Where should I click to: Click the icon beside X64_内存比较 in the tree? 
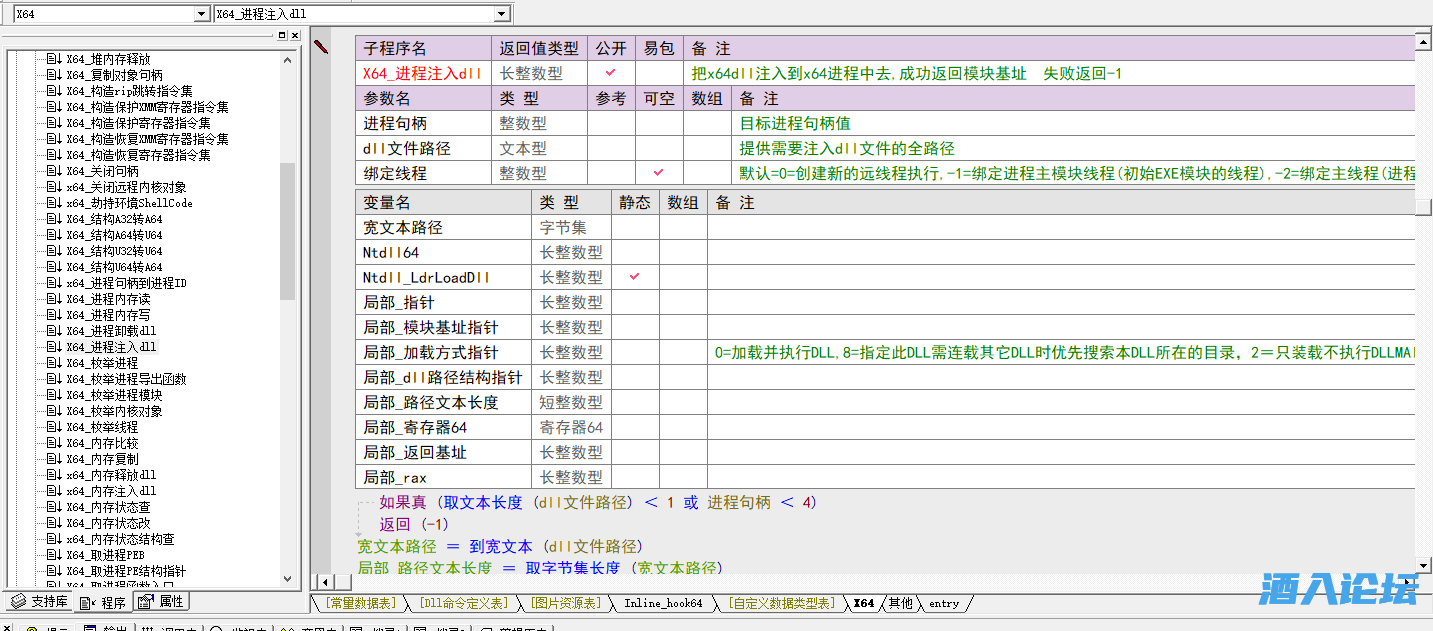coord(54,443)
